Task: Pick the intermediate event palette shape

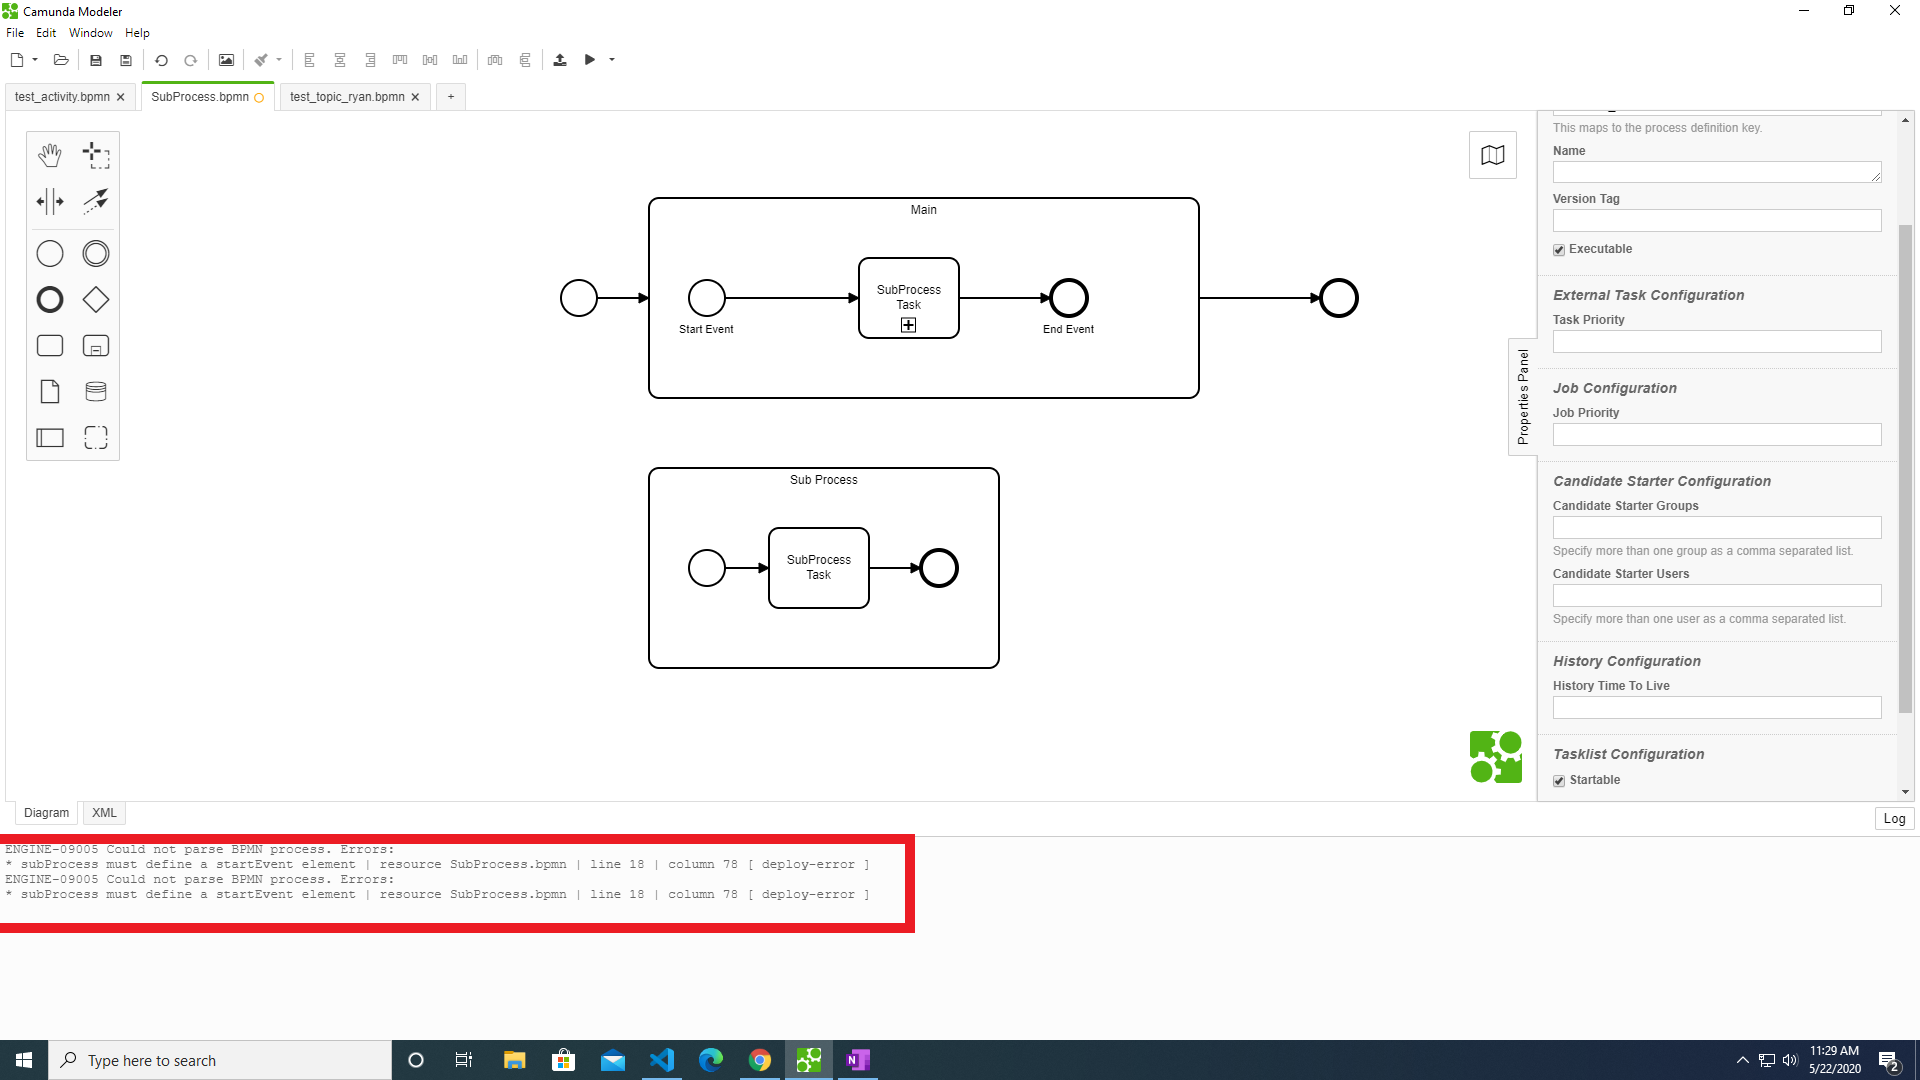Action: 96,254
